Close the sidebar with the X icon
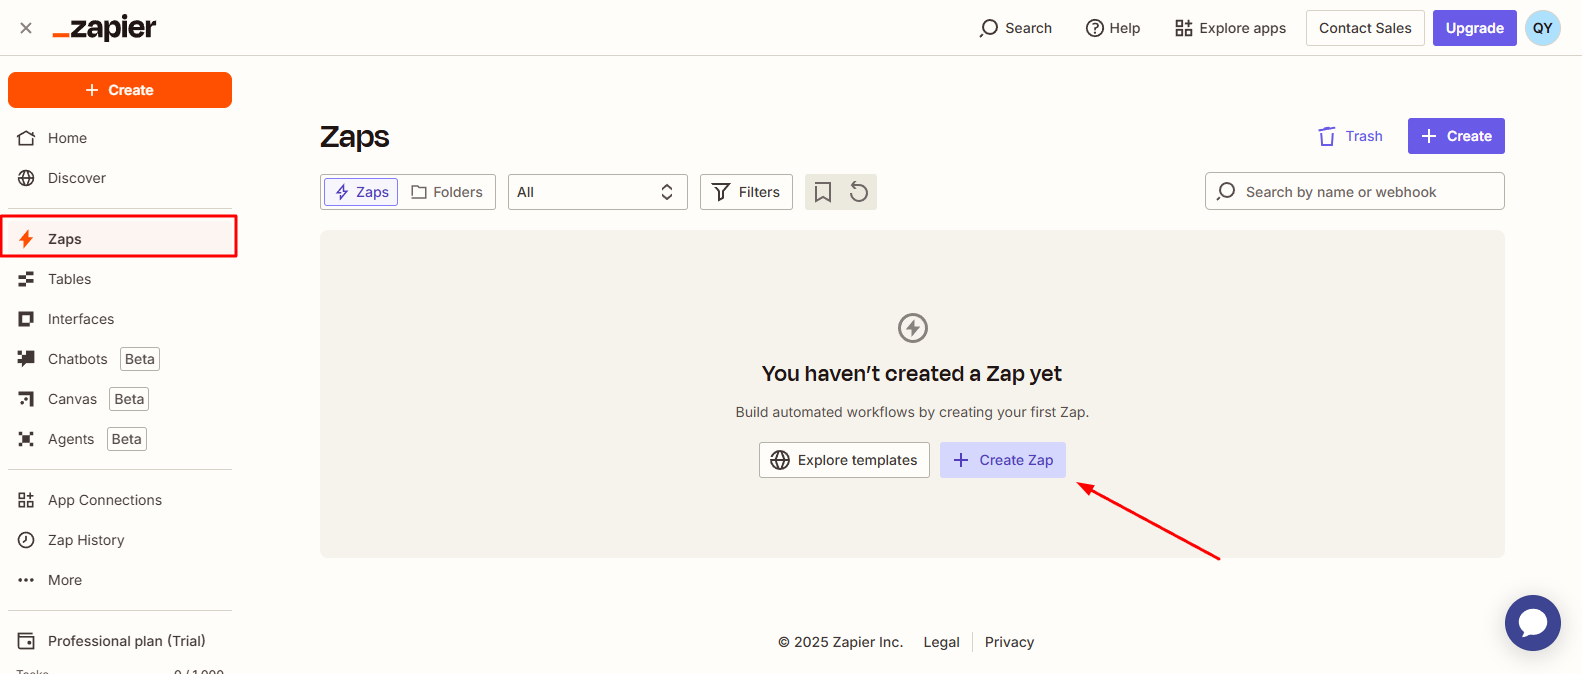This screenshot has height=674, width=1582. point(26,28)
